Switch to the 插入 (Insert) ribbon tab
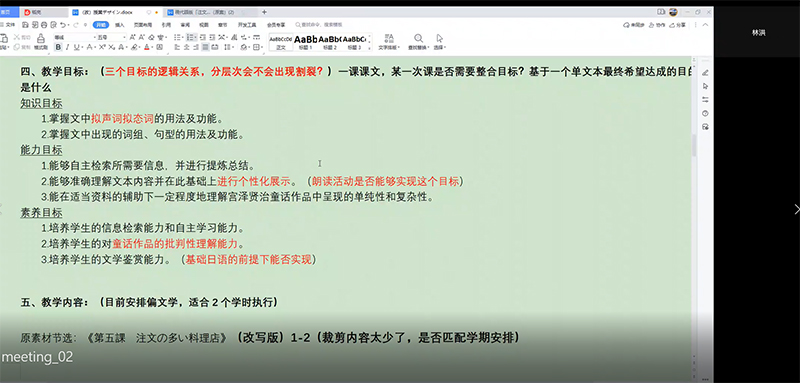Screen dimensions: 800x383 (119, 24)
